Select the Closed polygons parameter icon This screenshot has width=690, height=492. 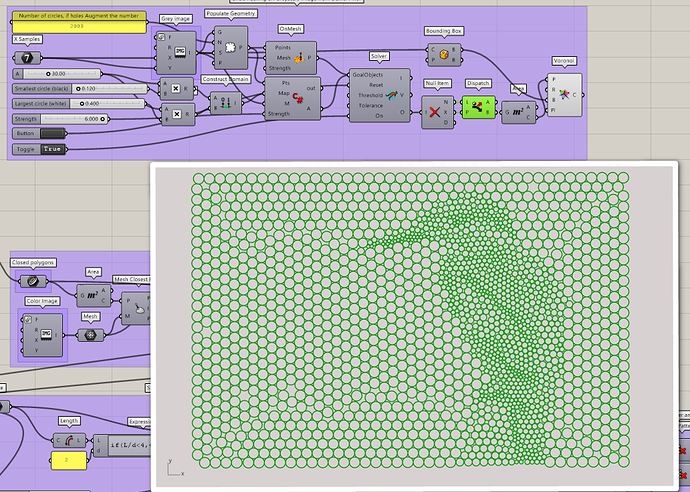click(x=33, y=281)
